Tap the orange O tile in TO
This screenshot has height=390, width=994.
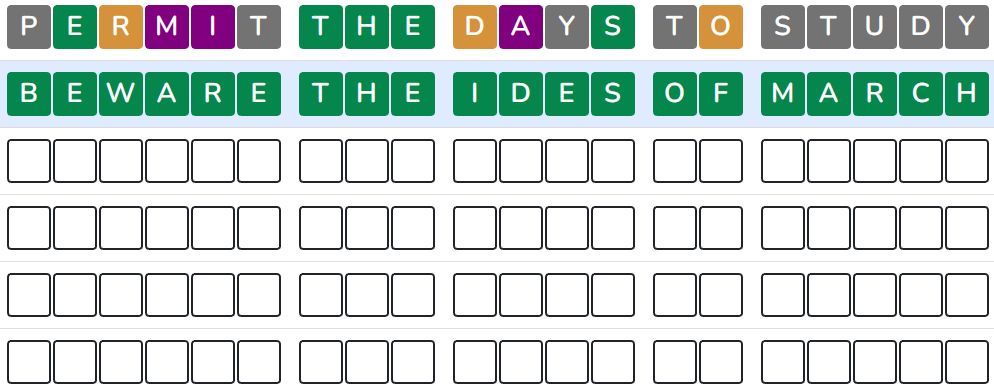click(721, 27)
